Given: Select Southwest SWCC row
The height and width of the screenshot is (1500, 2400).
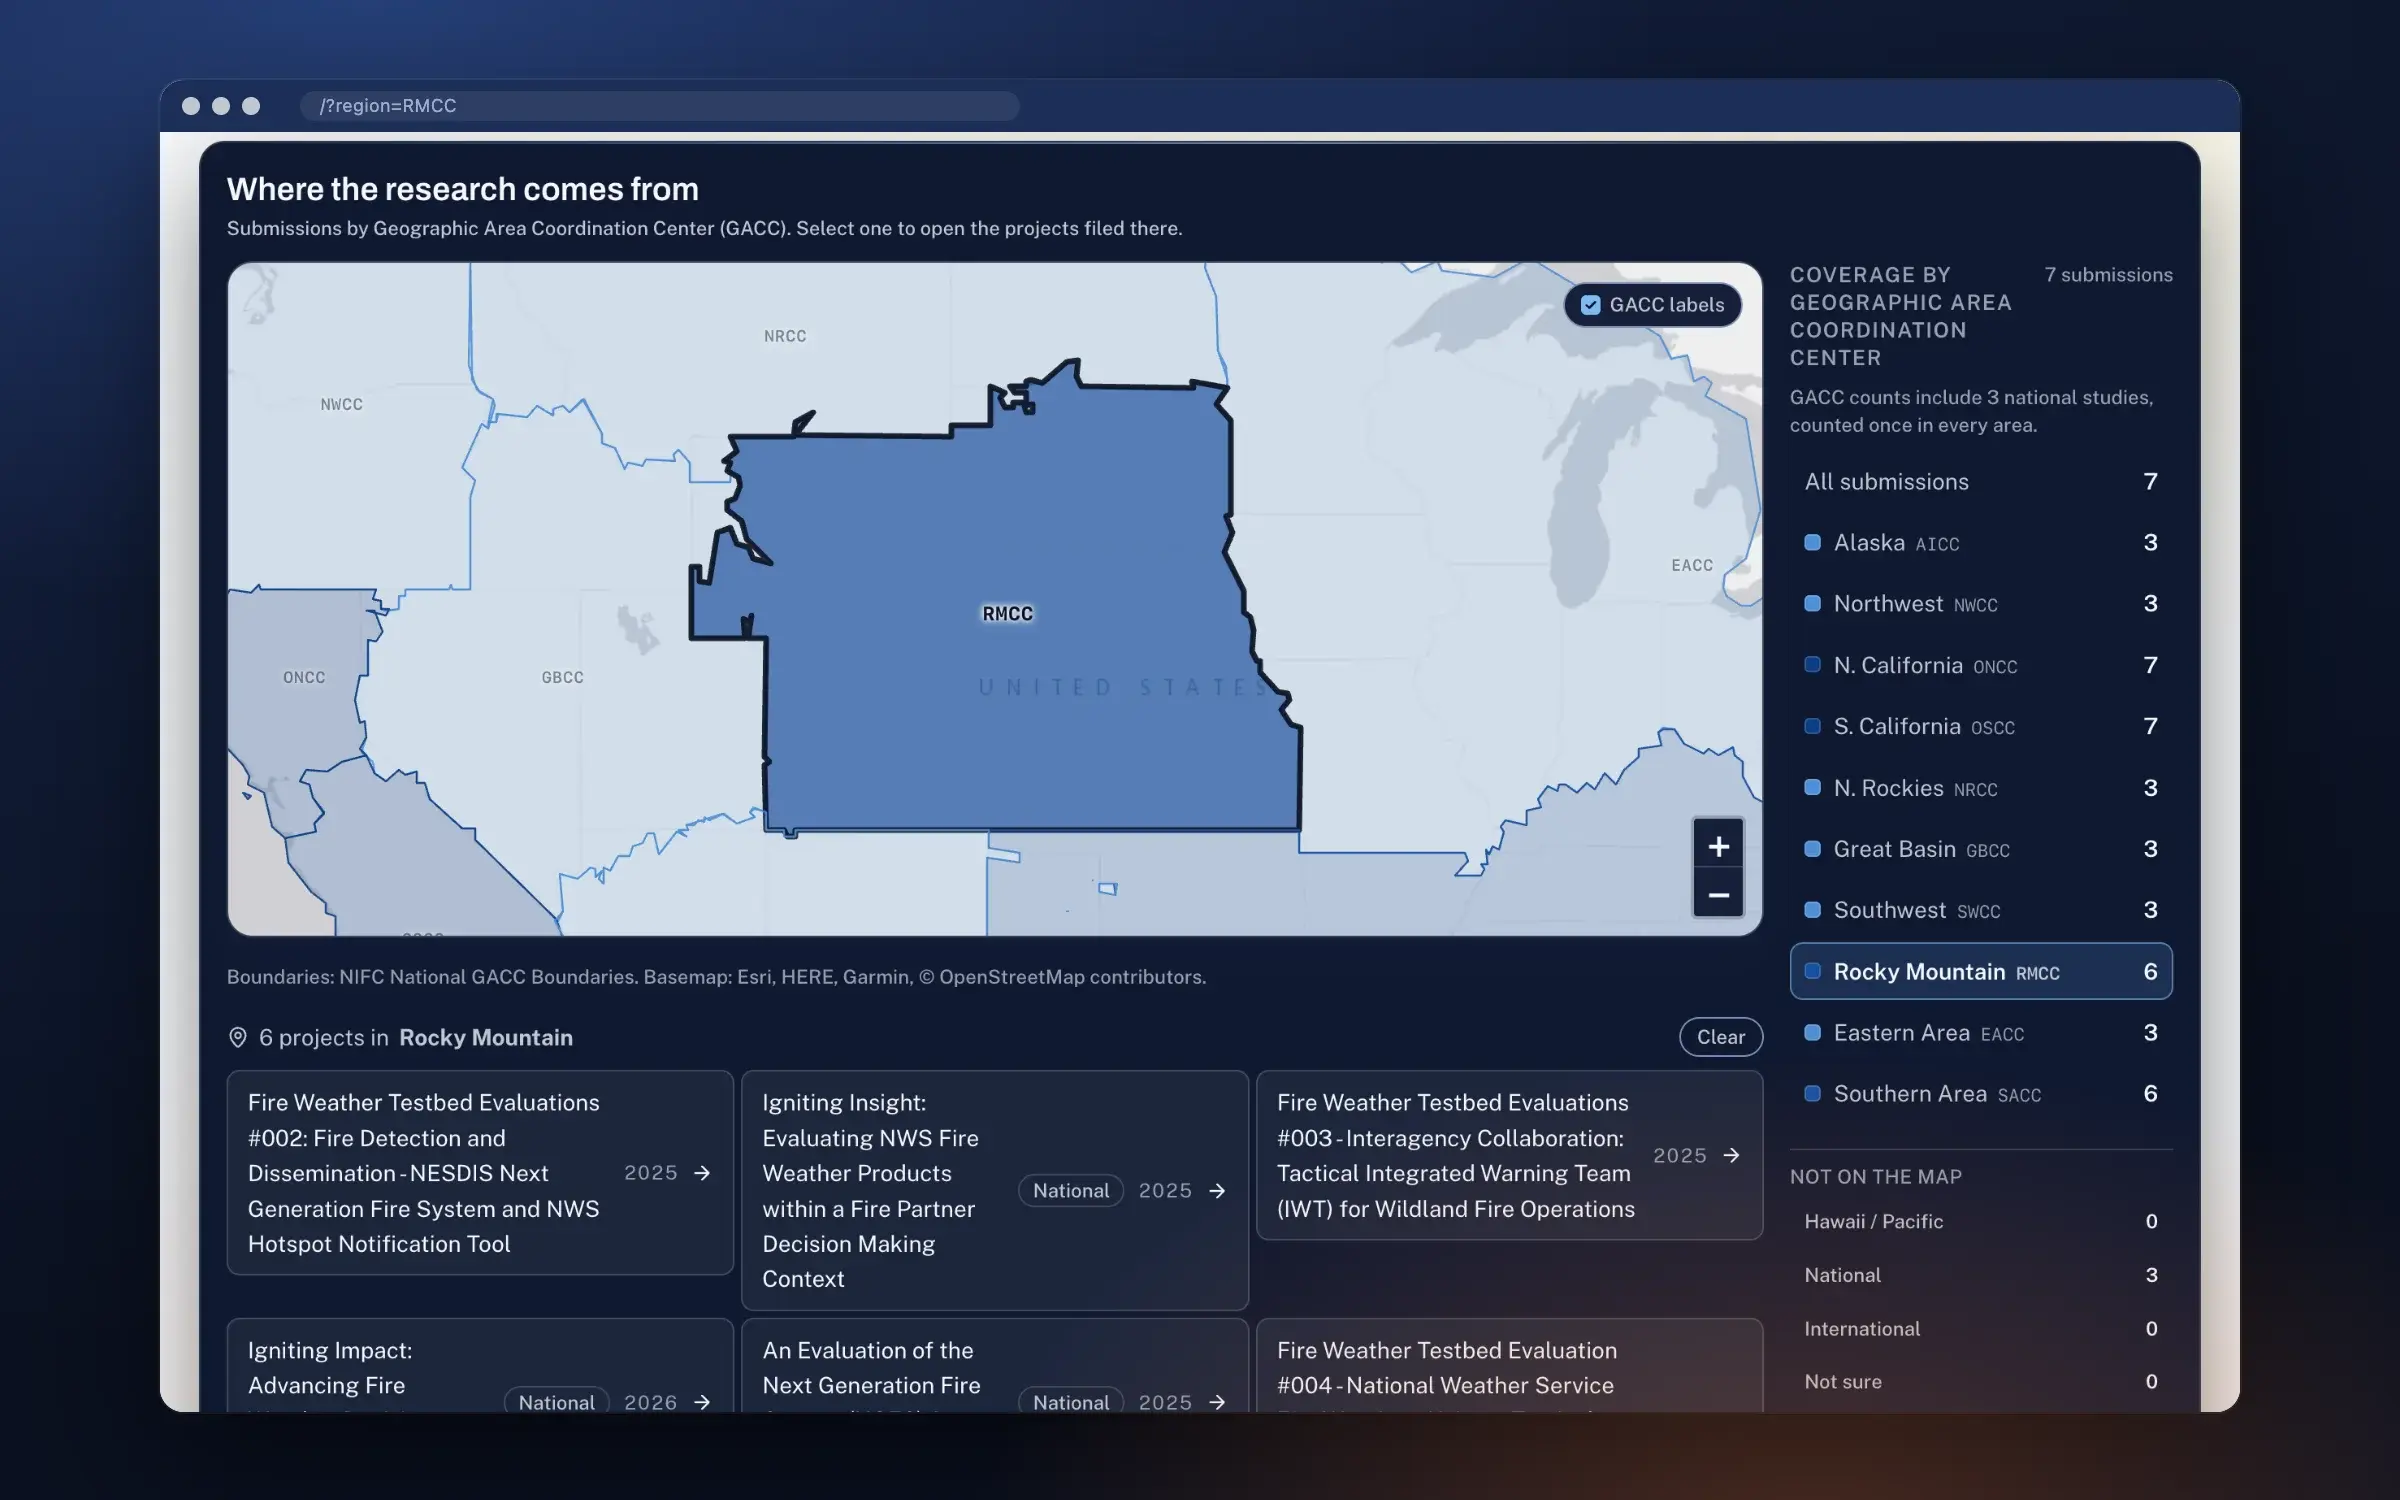Looking at the screenshot, I should coord(1980,910).
